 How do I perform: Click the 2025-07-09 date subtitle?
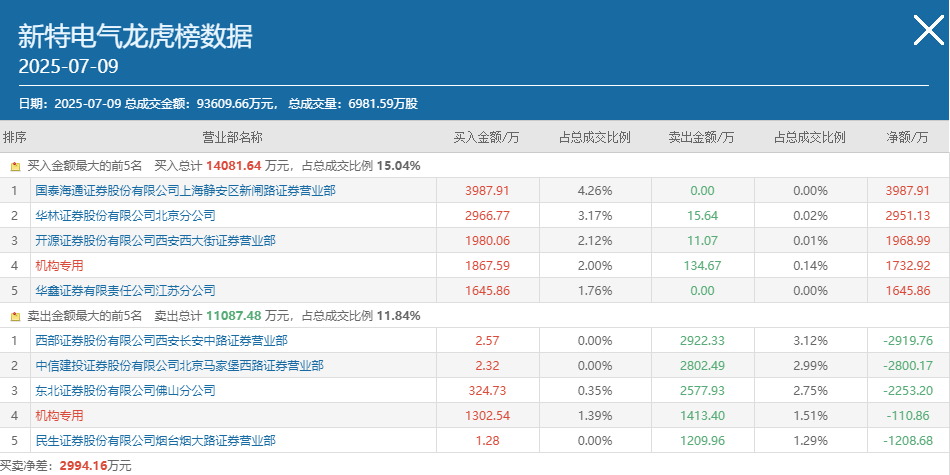click(68, 66)
